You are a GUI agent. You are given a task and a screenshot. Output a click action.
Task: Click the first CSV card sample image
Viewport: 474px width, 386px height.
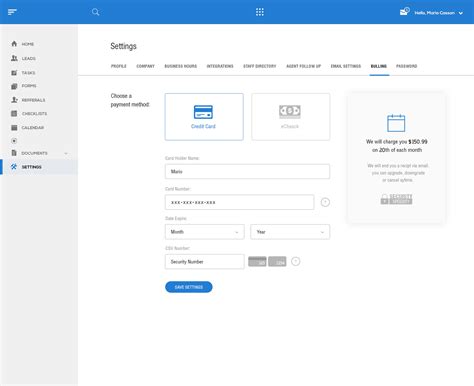pos(257,262)
